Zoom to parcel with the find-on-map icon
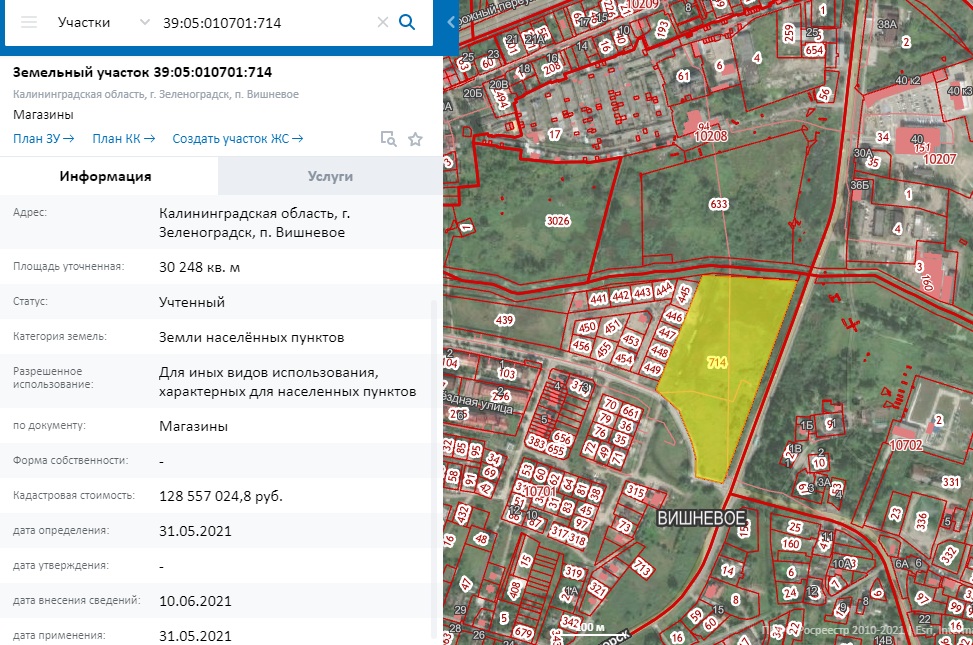Viewport: 973px width, 645px height. pyautogui.click(x=388, y=139)
